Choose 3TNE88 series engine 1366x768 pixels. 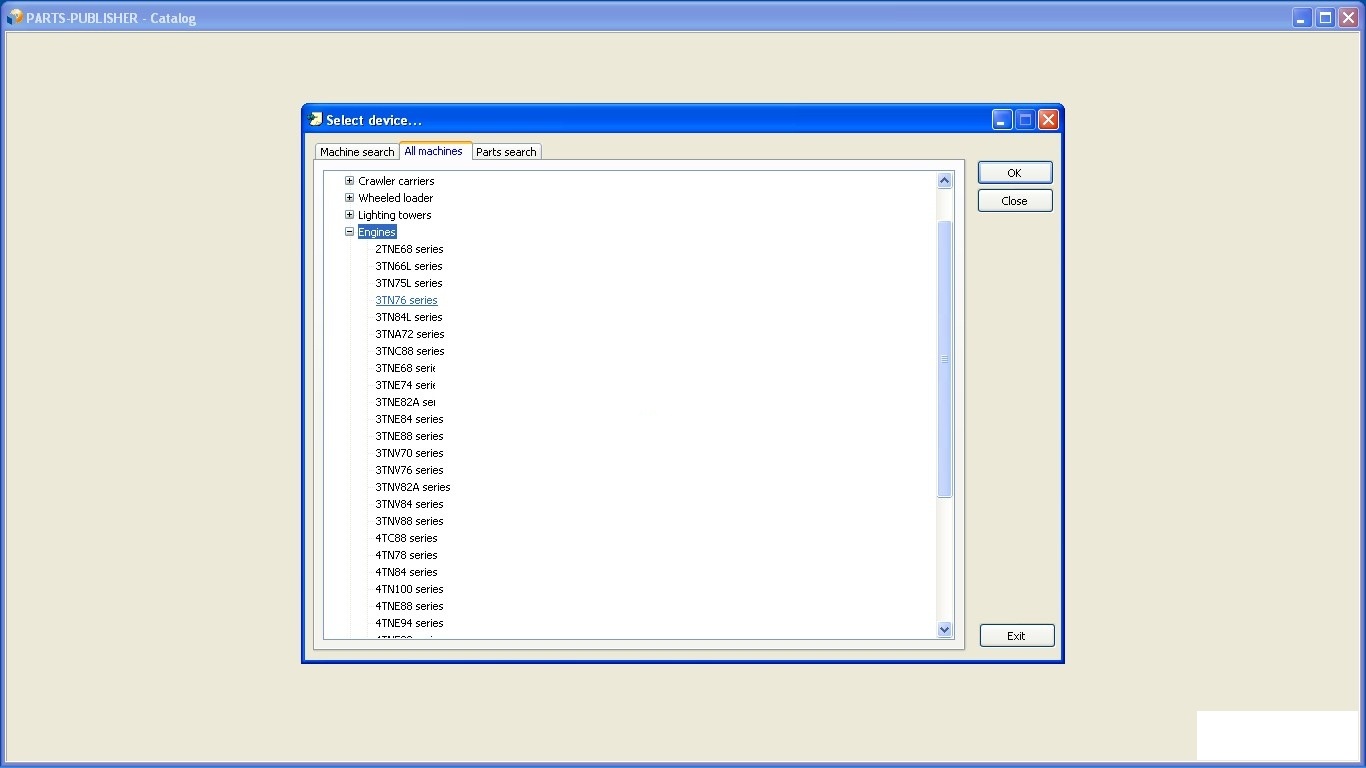click(x=409, y=436)
